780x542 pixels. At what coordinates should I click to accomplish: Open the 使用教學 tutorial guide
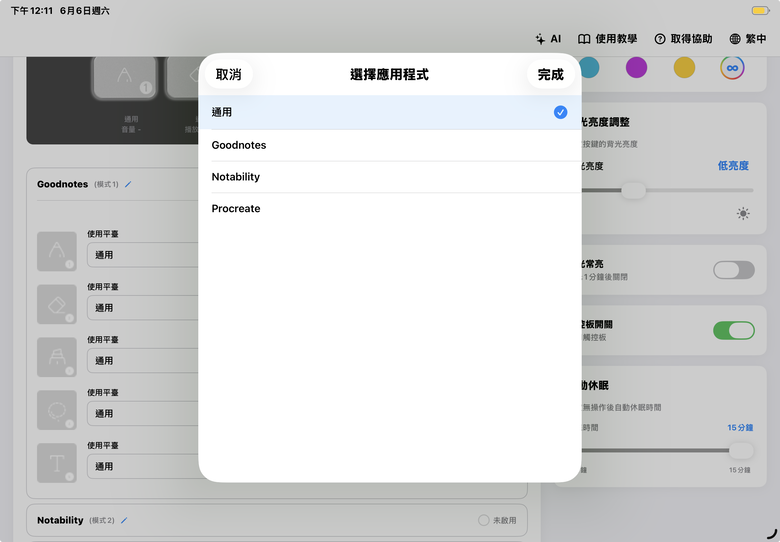coord(607,39)
